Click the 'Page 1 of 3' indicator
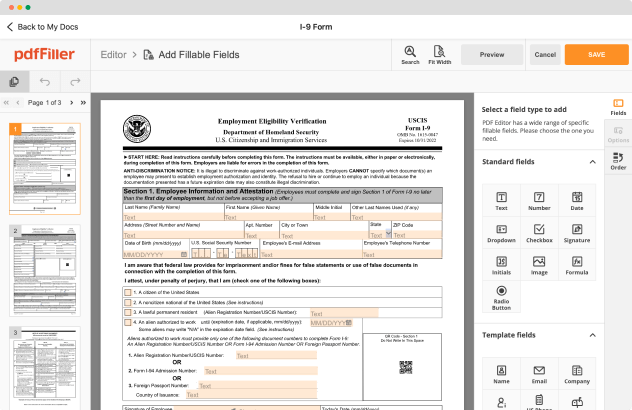Image resolution: width=632 pixels, height=410 pixels. pos(45,103)
